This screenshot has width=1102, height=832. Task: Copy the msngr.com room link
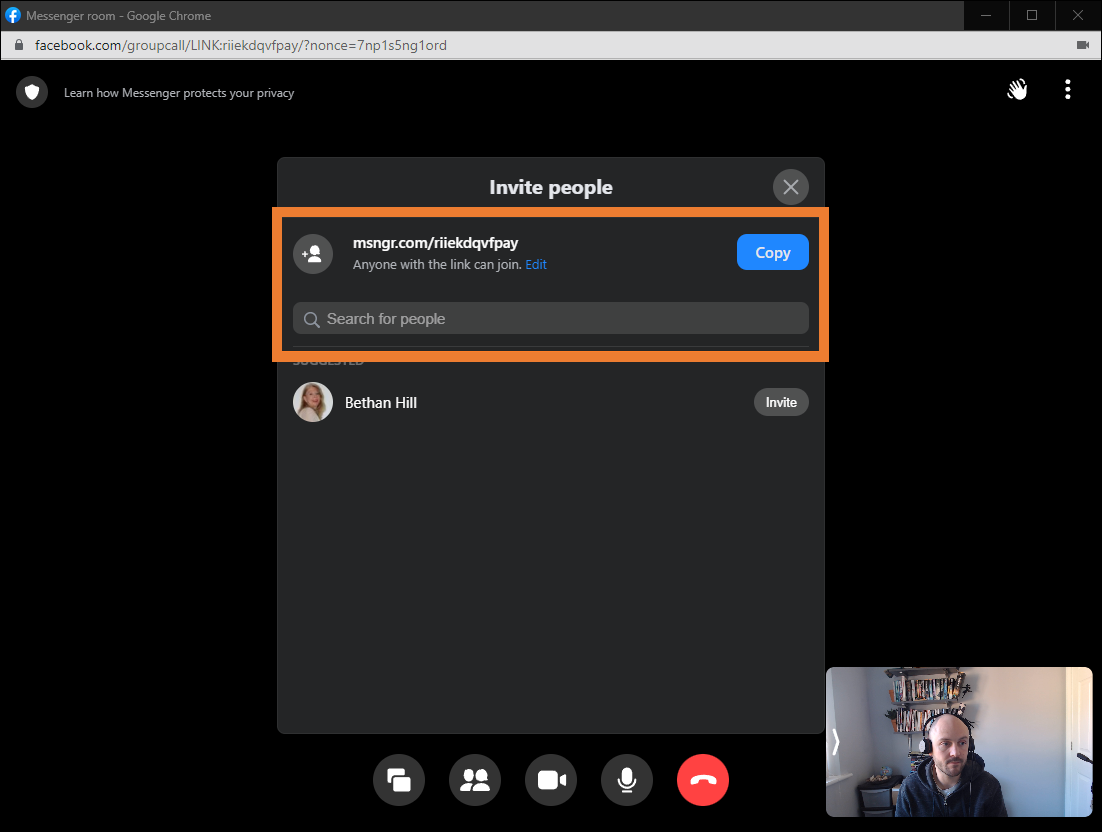(772, 253)
